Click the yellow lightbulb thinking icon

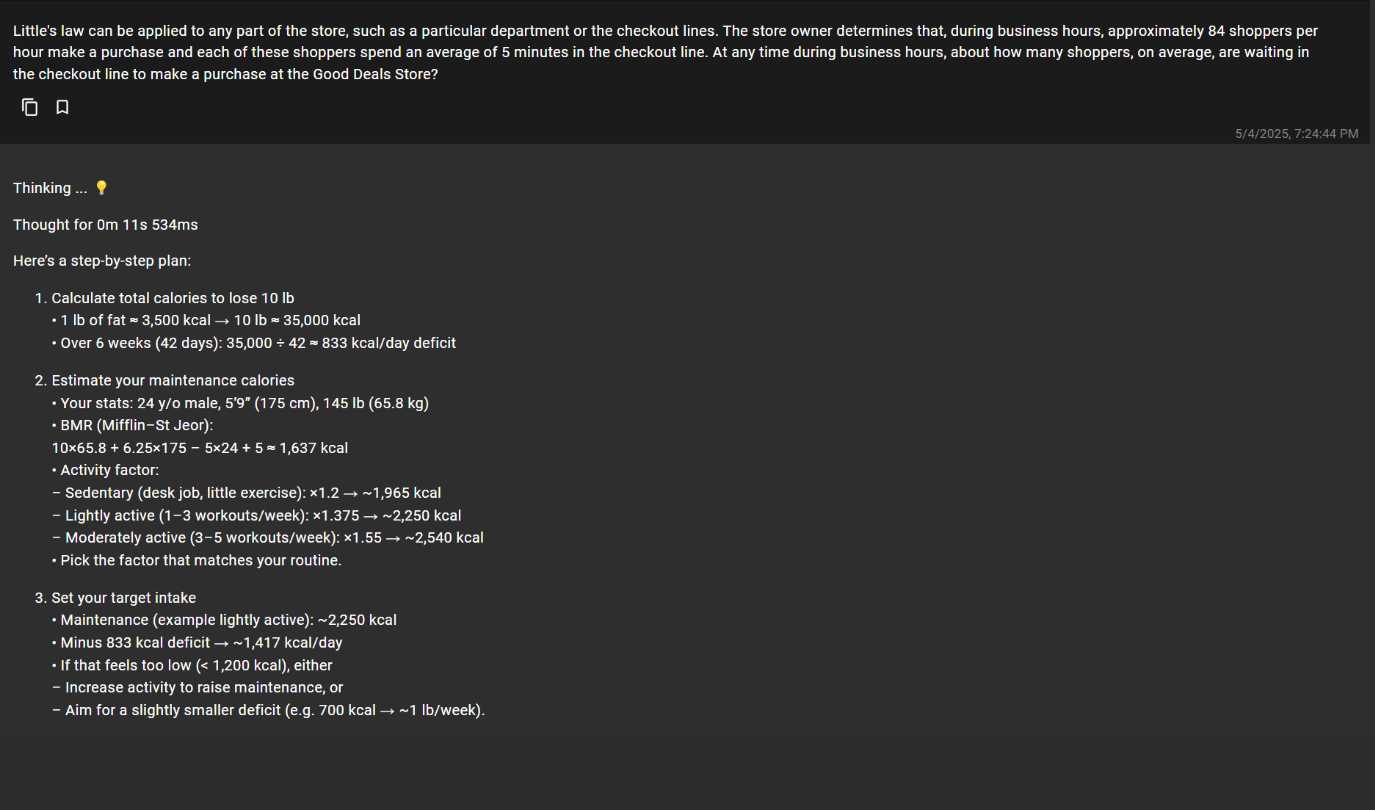101,188
